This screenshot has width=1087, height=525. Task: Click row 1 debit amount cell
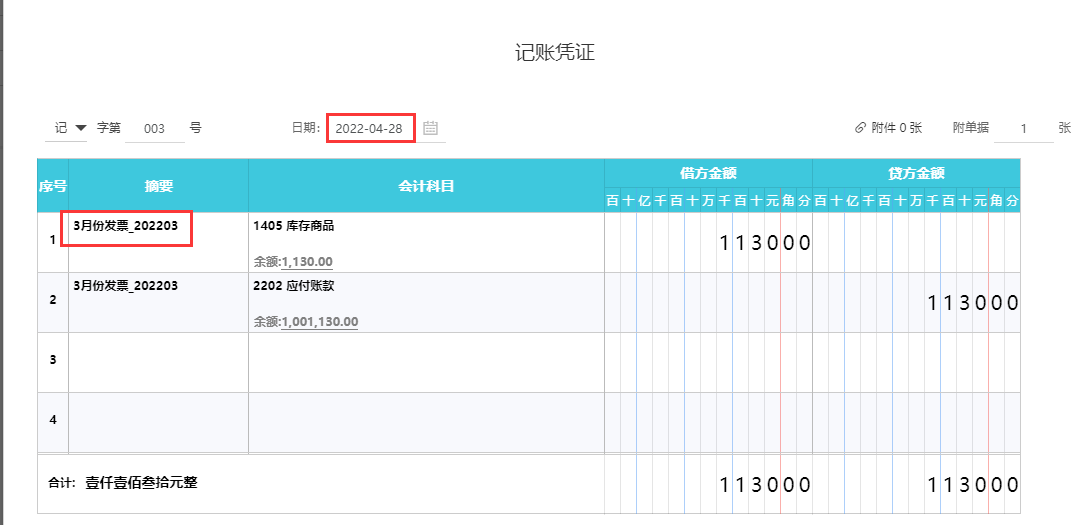[708, 242]
